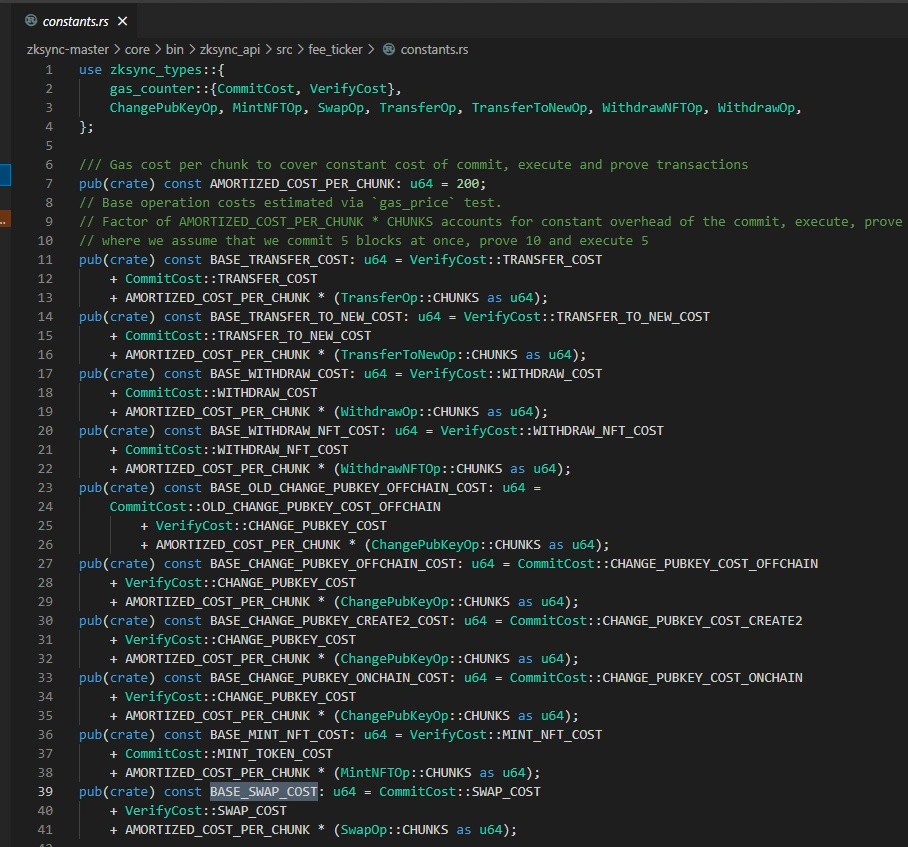908x847 pixels.
Task: Open zksync-master breadcrumb folder
Action: tap(66, 49)
